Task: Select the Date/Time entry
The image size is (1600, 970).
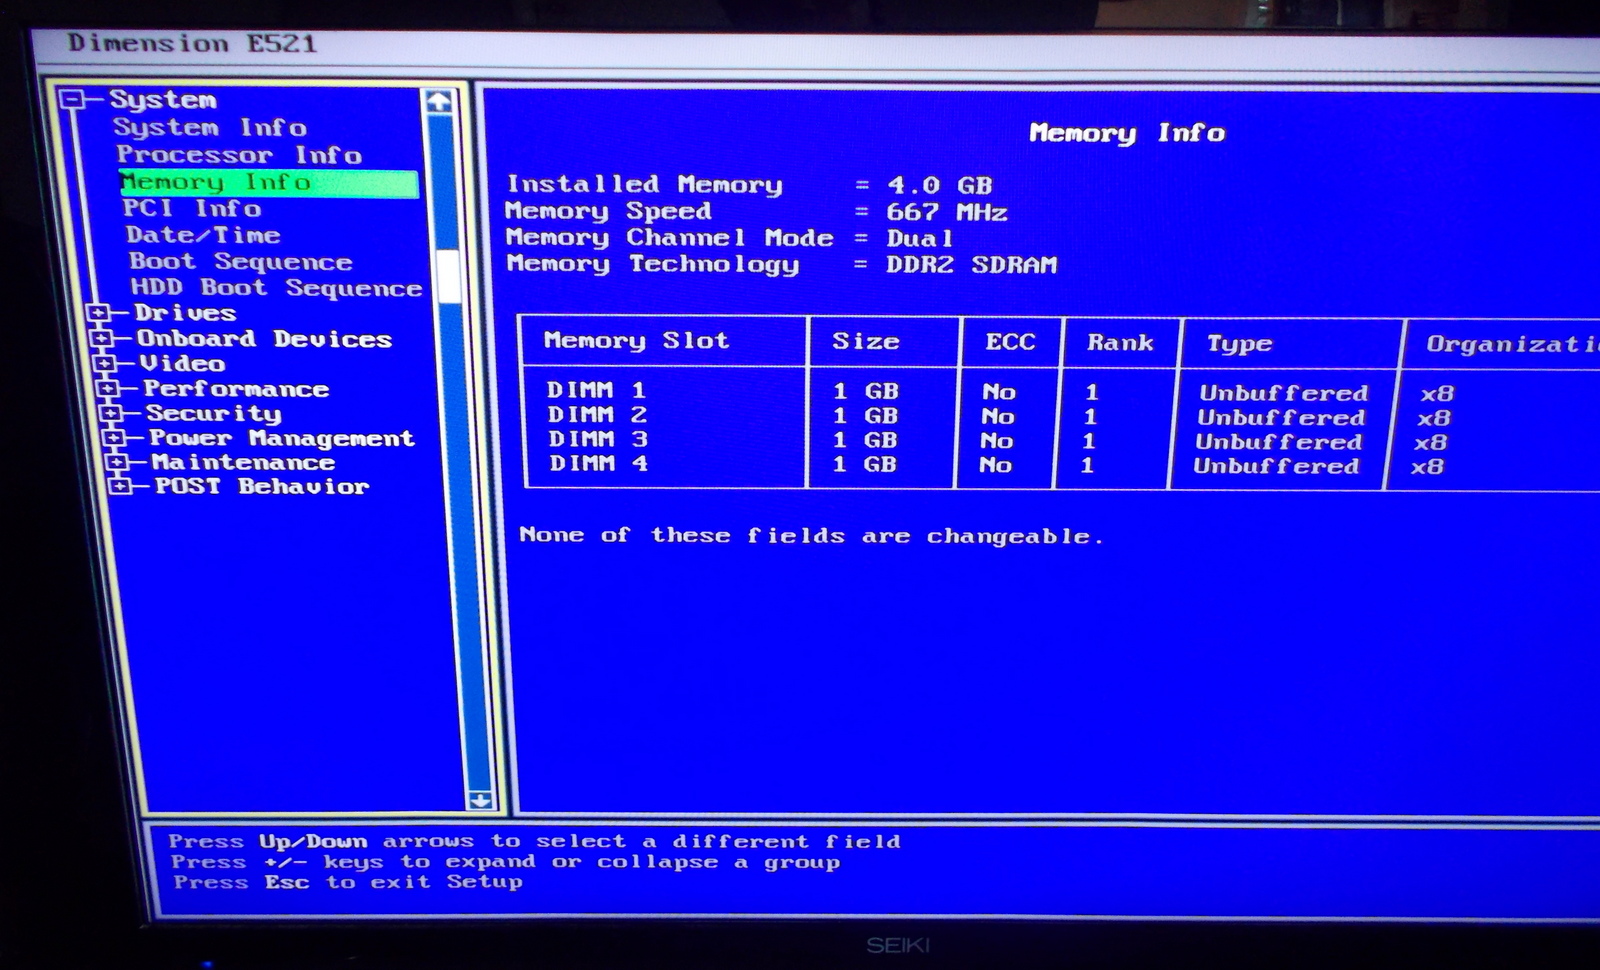Action: point(203,235)
